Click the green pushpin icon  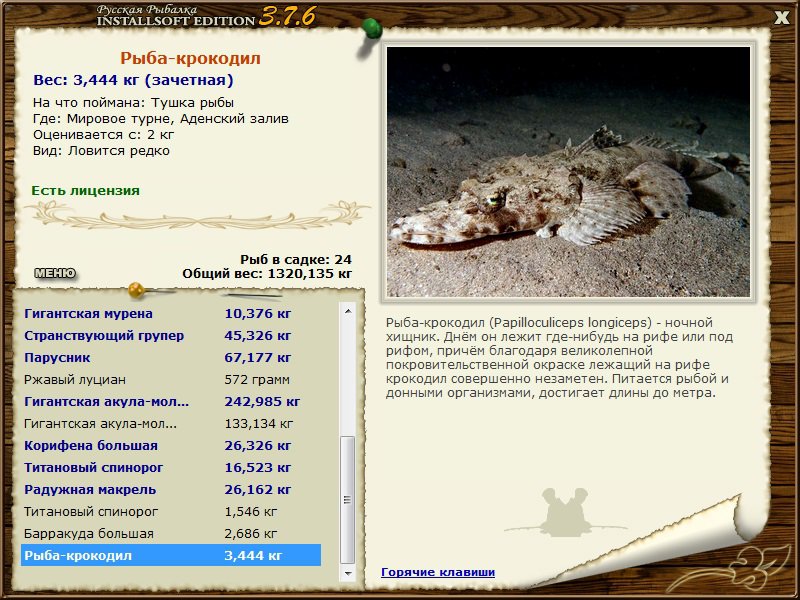pyautogui.click(x=372, y=28)
